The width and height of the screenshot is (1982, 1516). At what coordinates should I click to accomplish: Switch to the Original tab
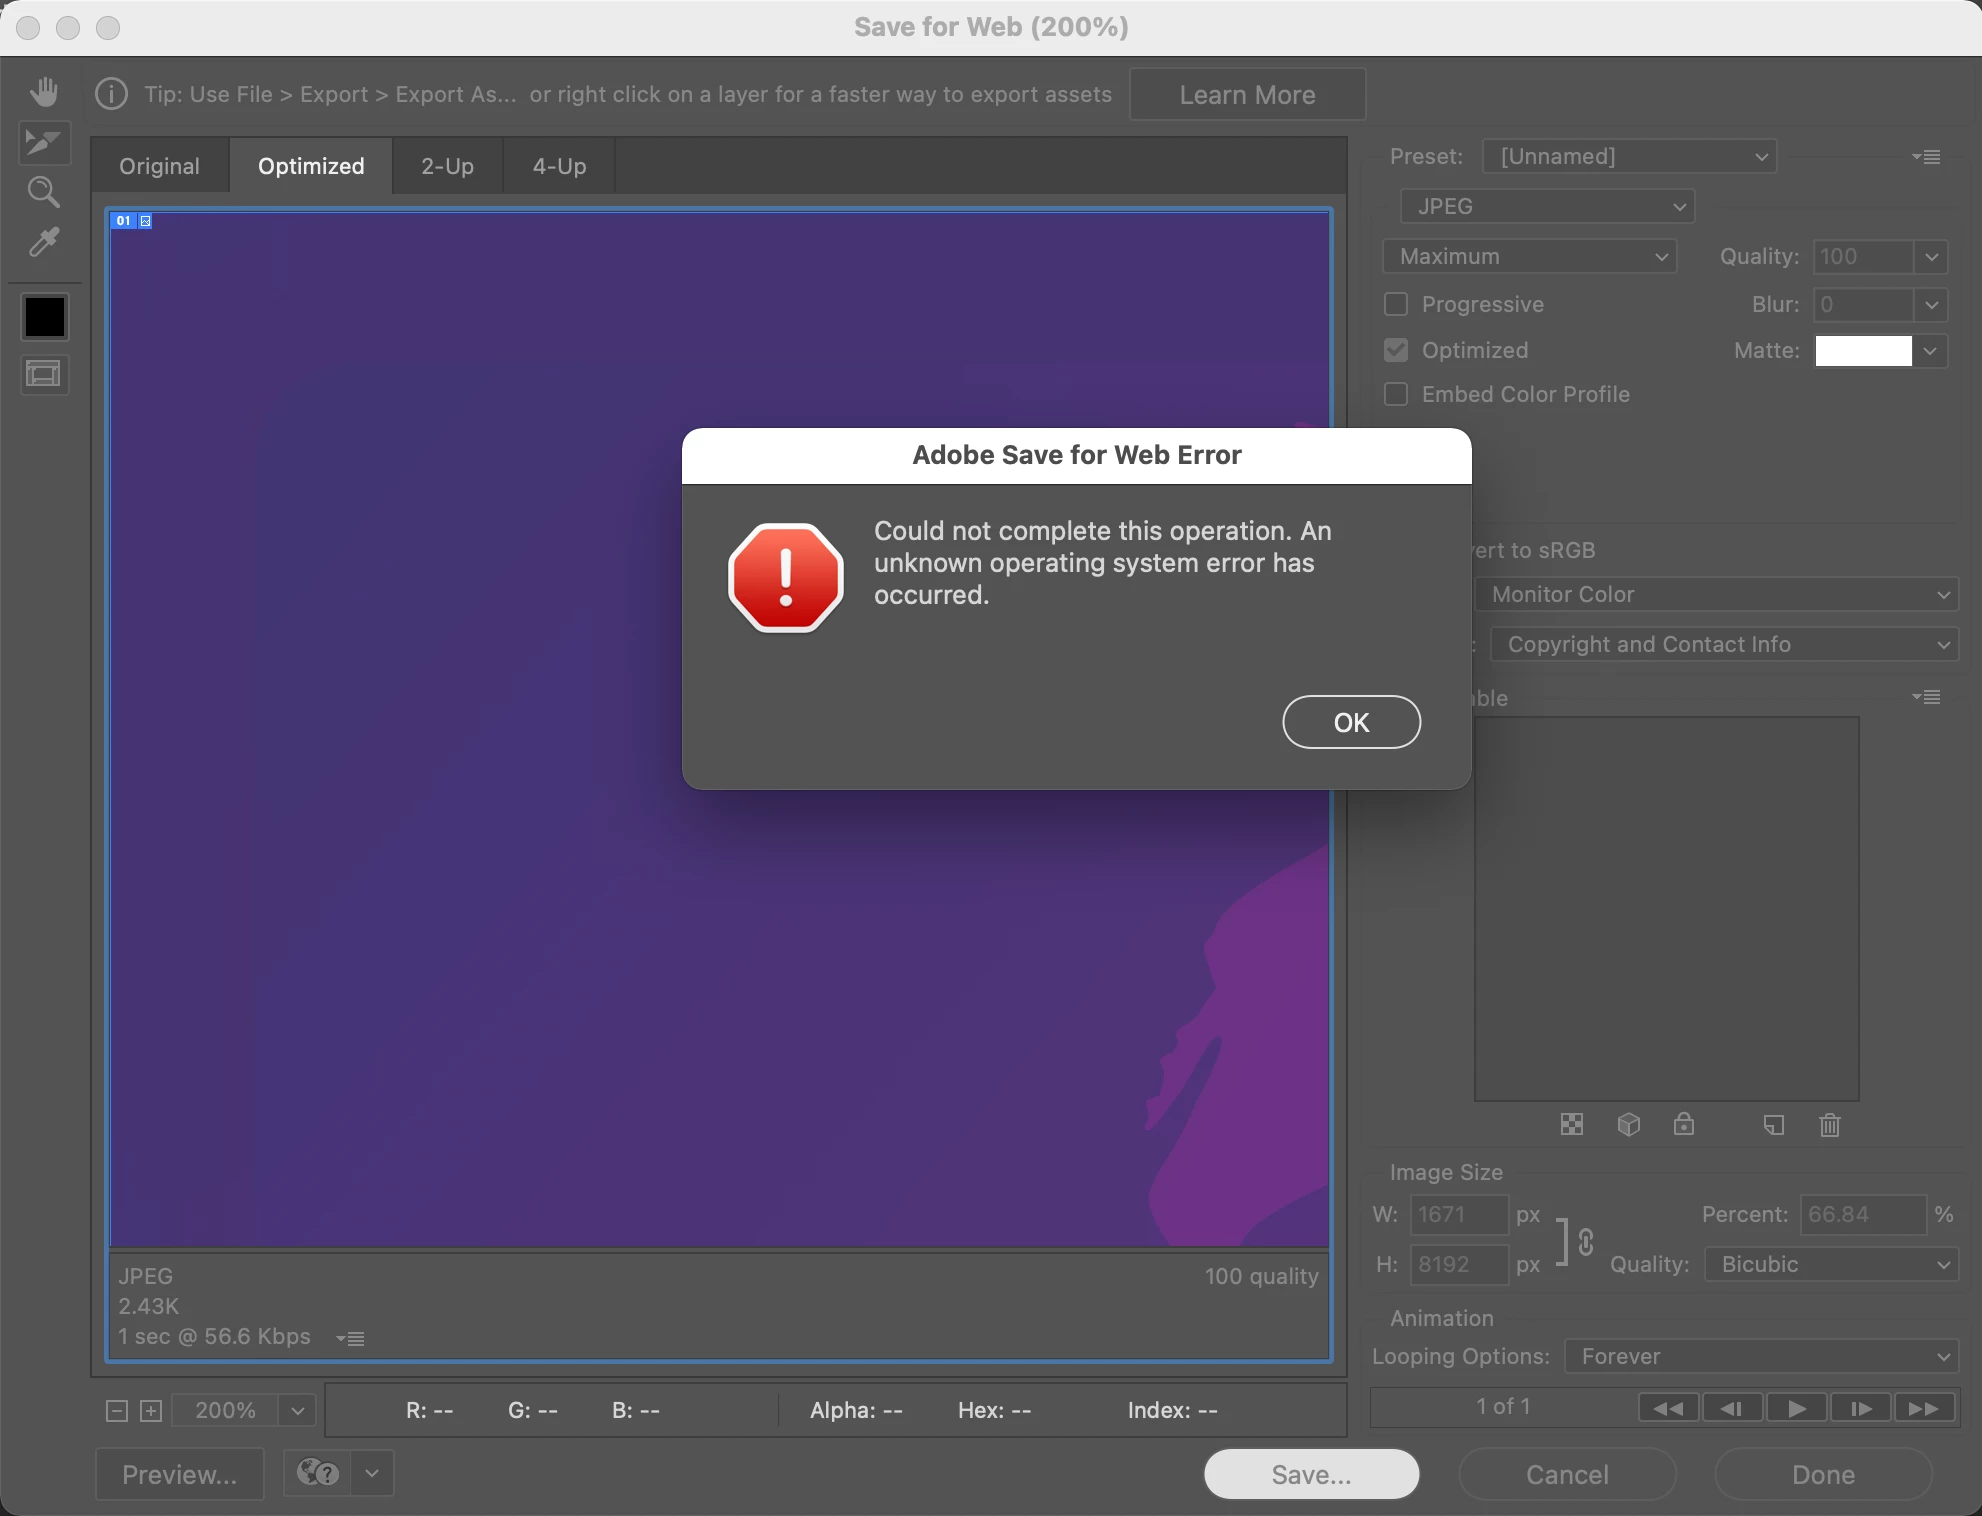[159, 166]
